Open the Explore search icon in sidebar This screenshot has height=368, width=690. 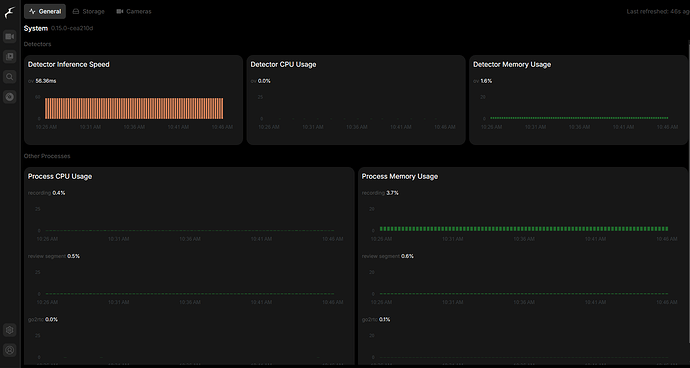(10, 77)
